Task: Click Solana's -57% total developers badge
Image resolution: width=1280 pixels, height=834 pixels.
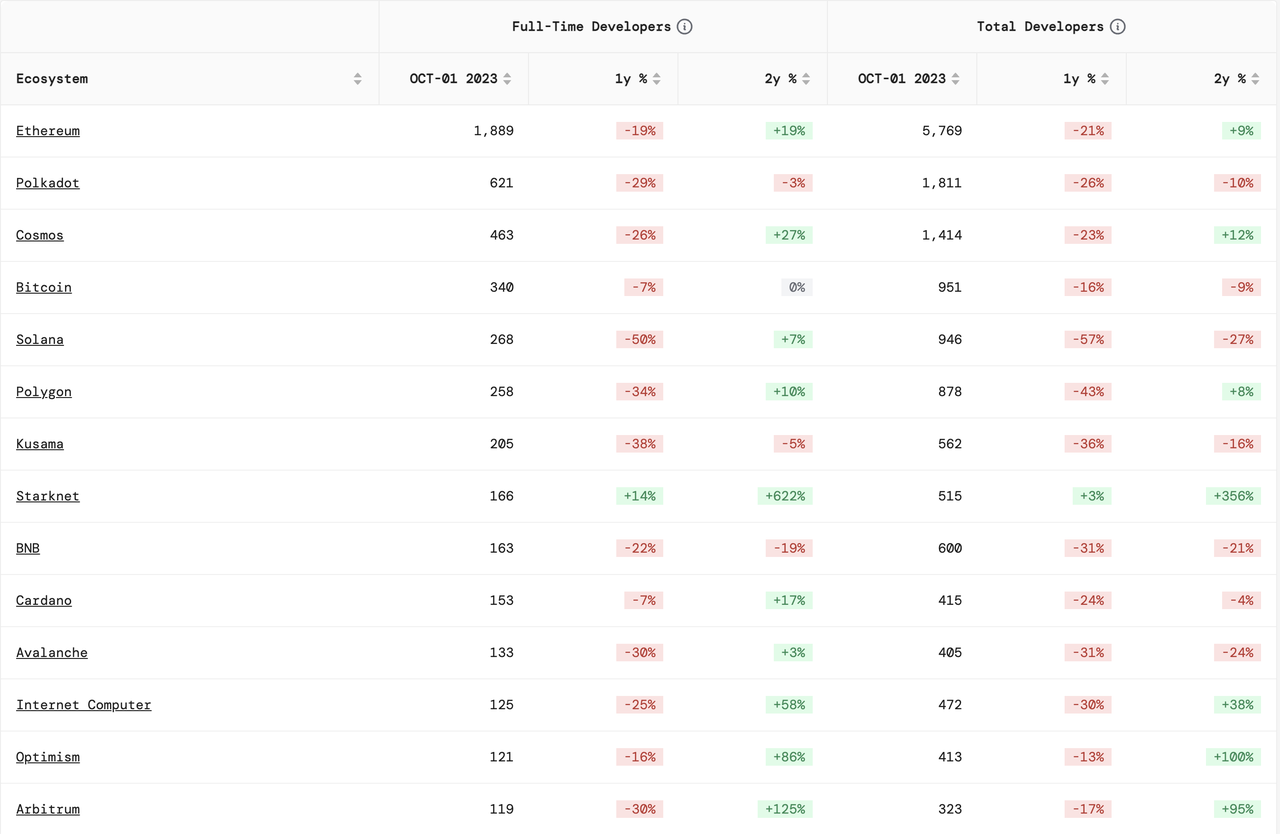Action: point(1088,339)
